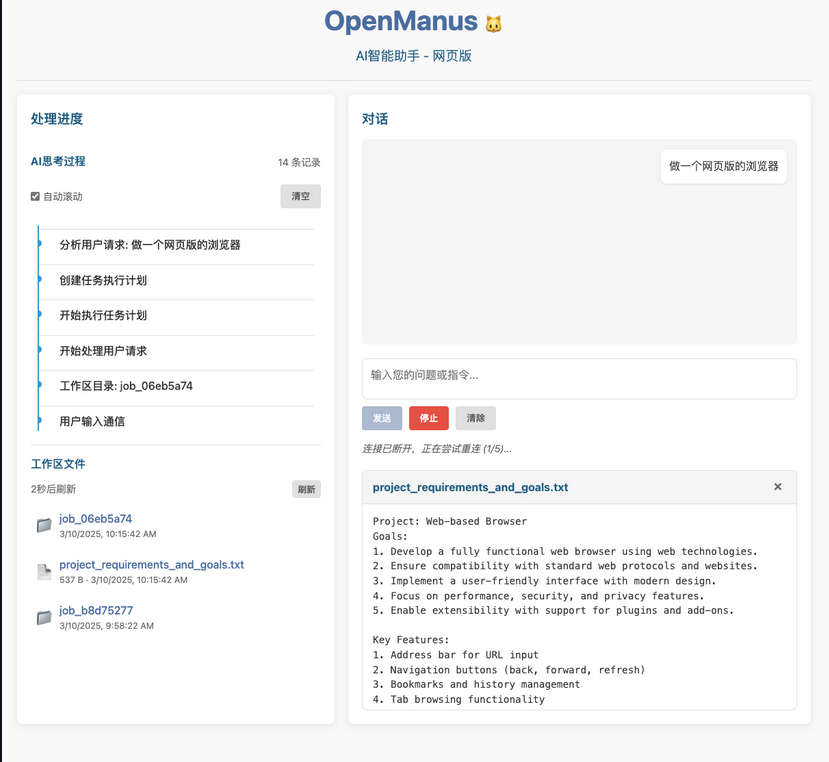Click the Key Features: line in the preview
The height and width of the screenshot is (762, 829).
(x=411, y=640)
